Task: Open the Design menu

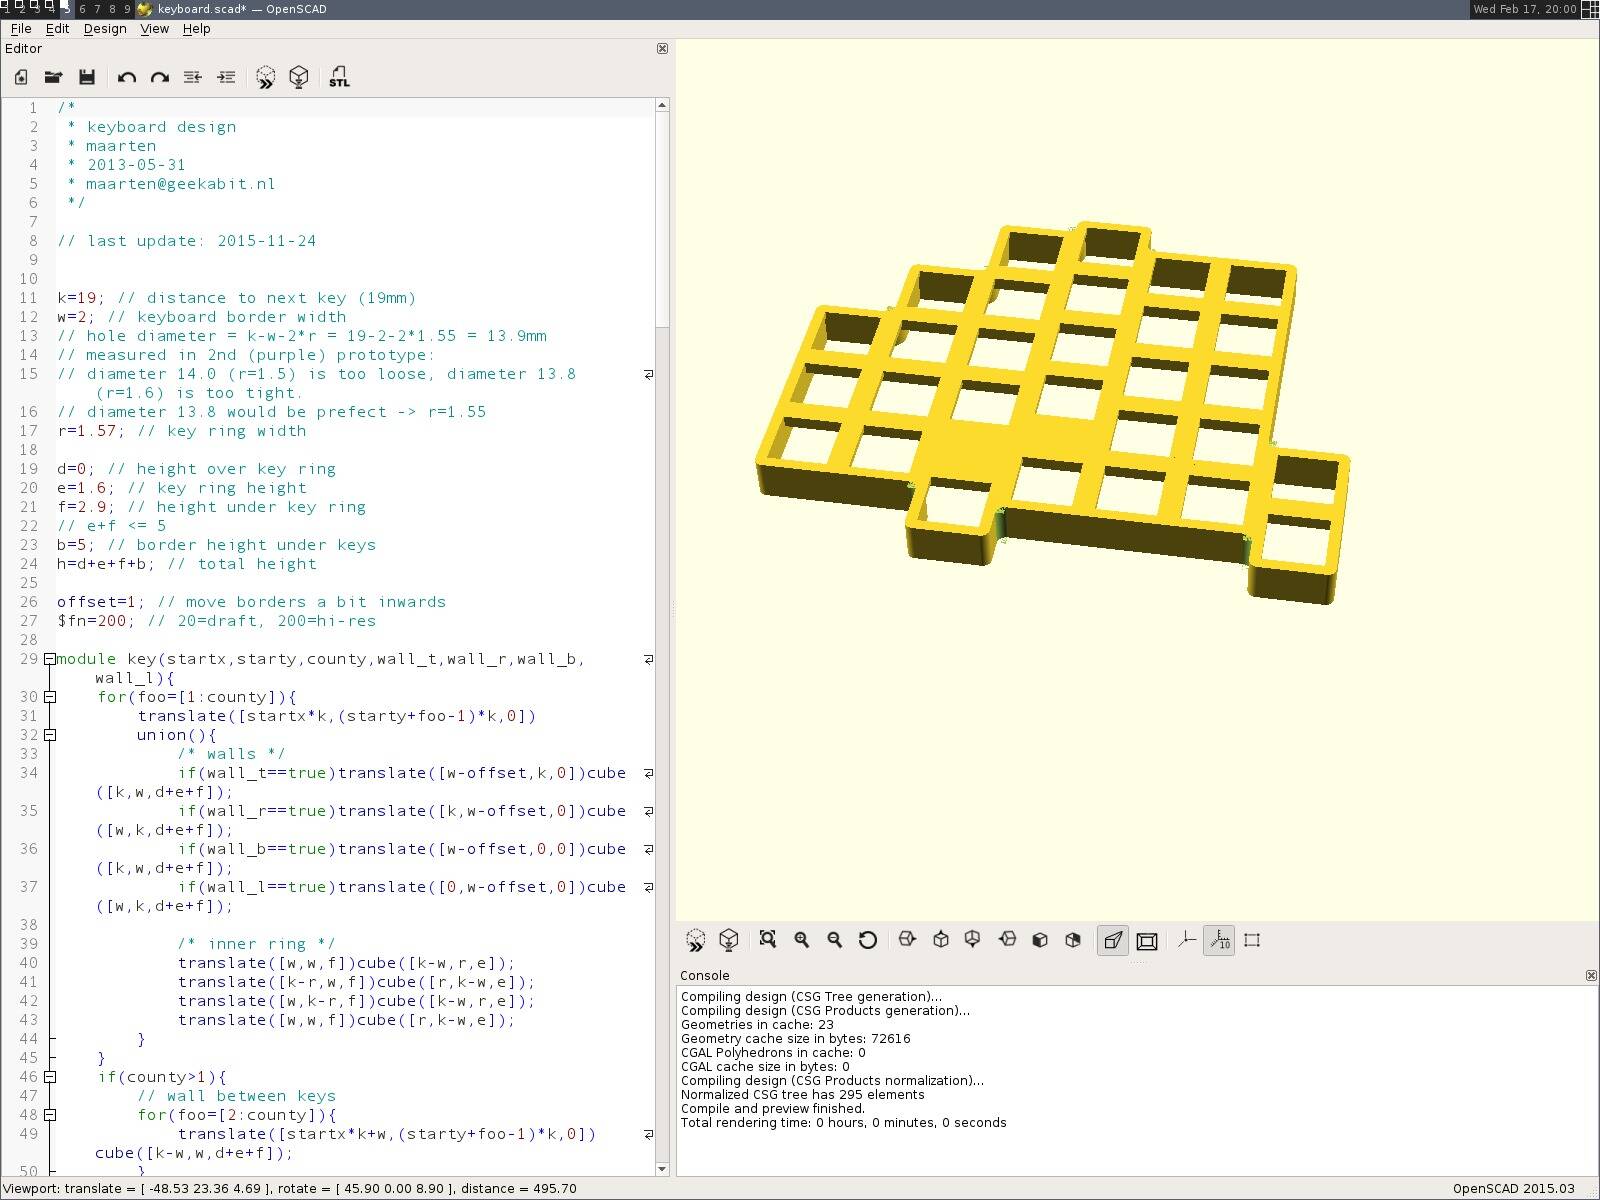Action: pos(104,28)
